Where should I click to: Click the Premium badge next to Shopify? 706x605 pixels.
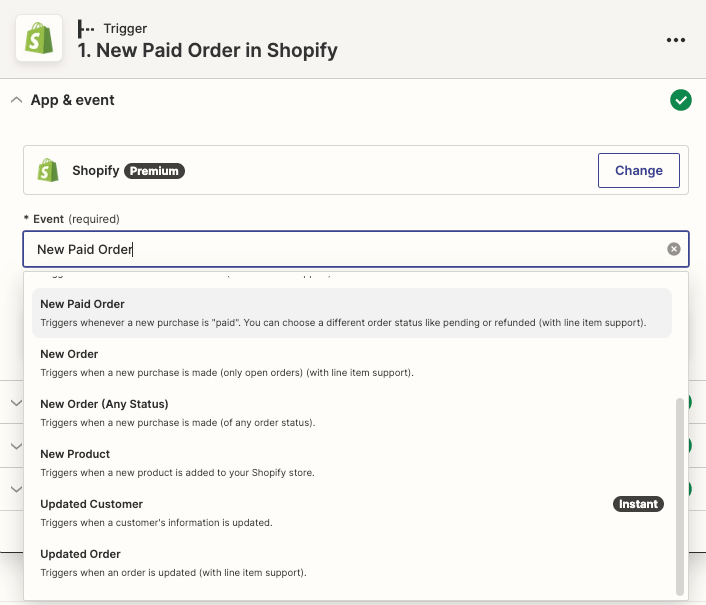coord(154,171)
